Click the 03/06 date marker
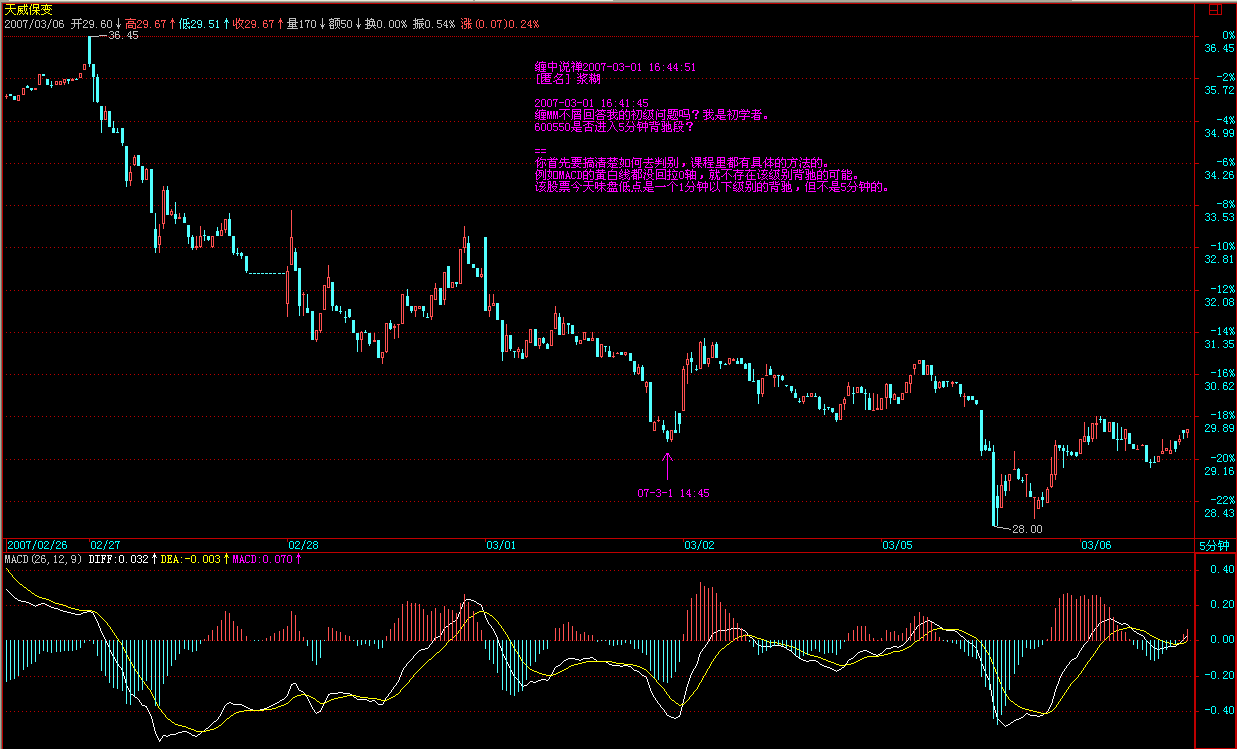The height and width of the screenshot is (749, 1237). (1096, 546)
